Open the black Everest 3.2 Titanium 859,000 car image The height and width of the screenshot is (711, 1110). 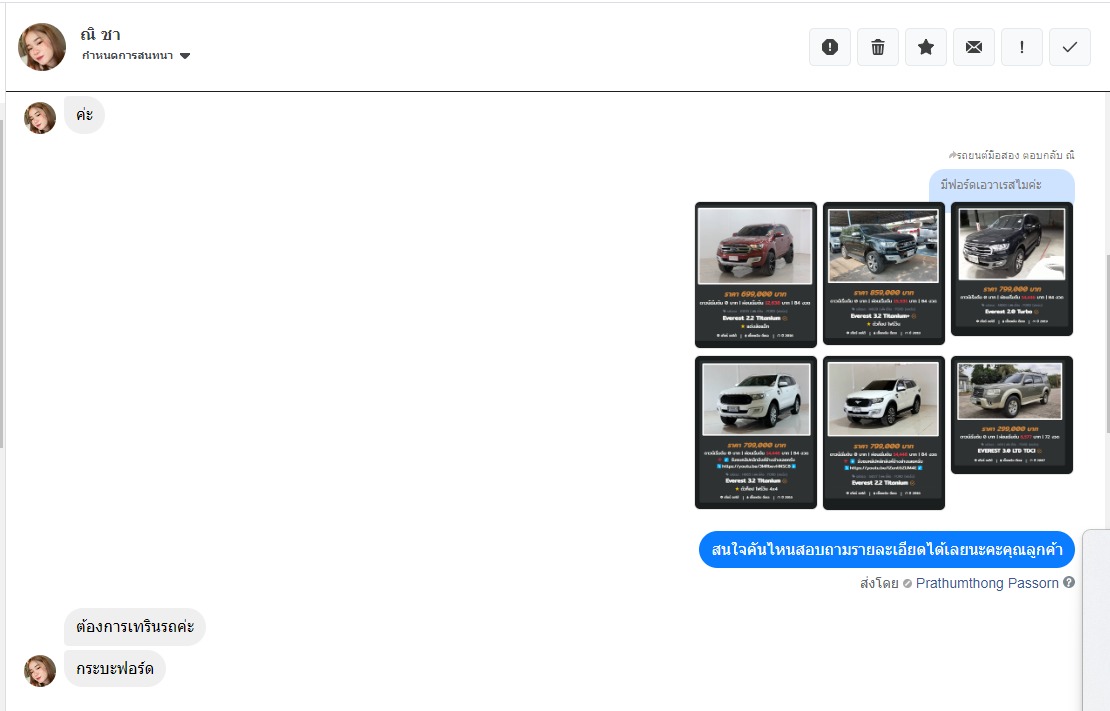tap(883, 273)
